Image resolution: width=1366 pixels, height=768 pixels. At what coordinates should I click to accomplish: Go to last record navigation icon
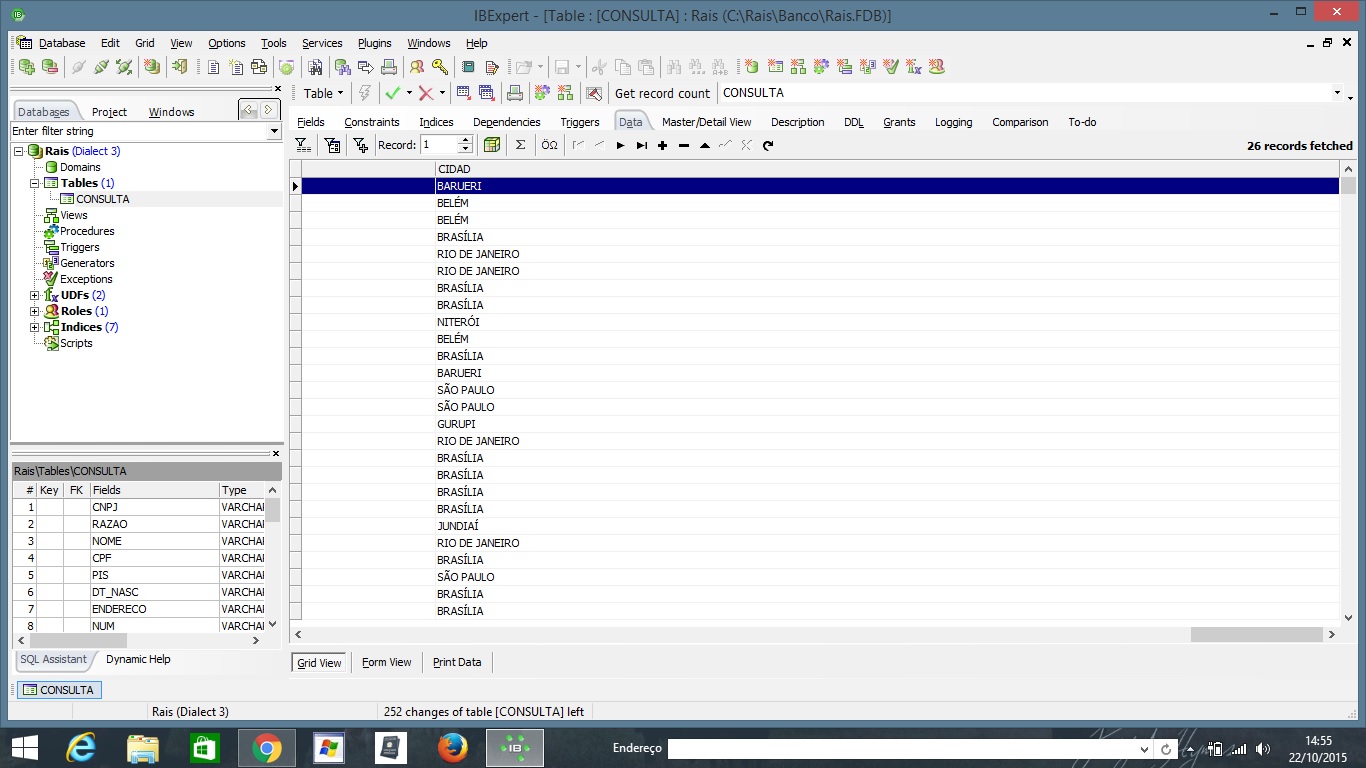642,145
